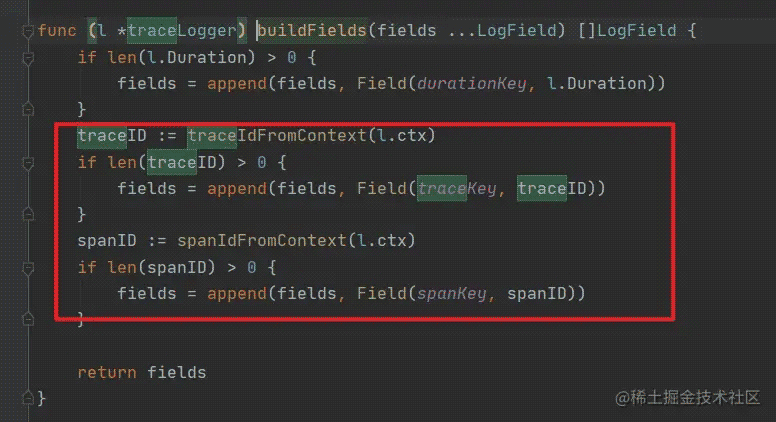Screen dimensions: 776x422
Task: Collapse the buildFields function fold marker
Action: pos(28,32)
